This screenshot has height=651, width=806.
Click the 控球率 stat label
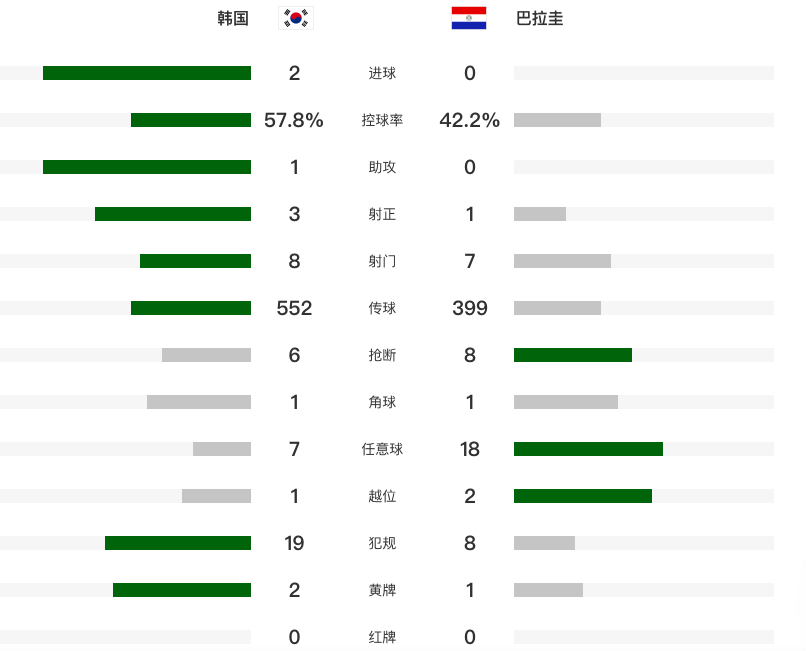click(382, 120)
